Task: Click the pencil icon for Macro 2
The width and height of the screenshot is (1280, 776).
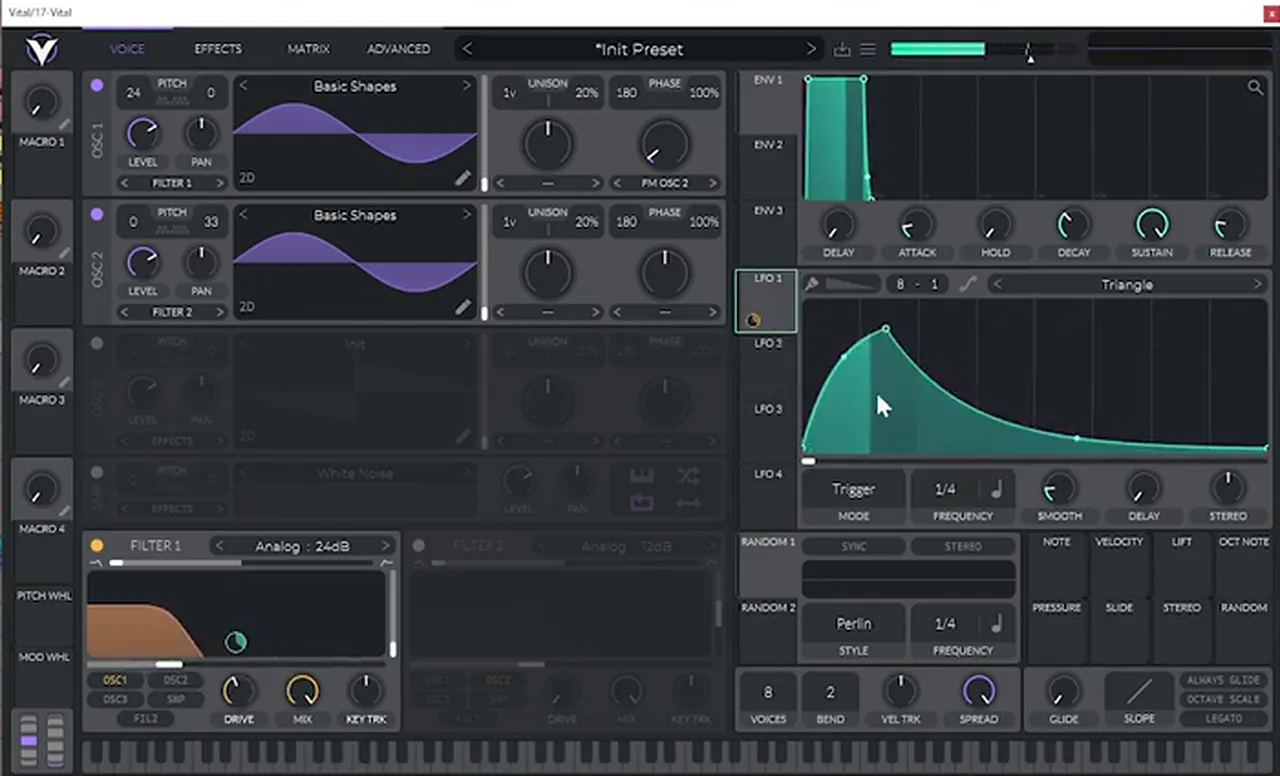Action: tap(65, 253)
